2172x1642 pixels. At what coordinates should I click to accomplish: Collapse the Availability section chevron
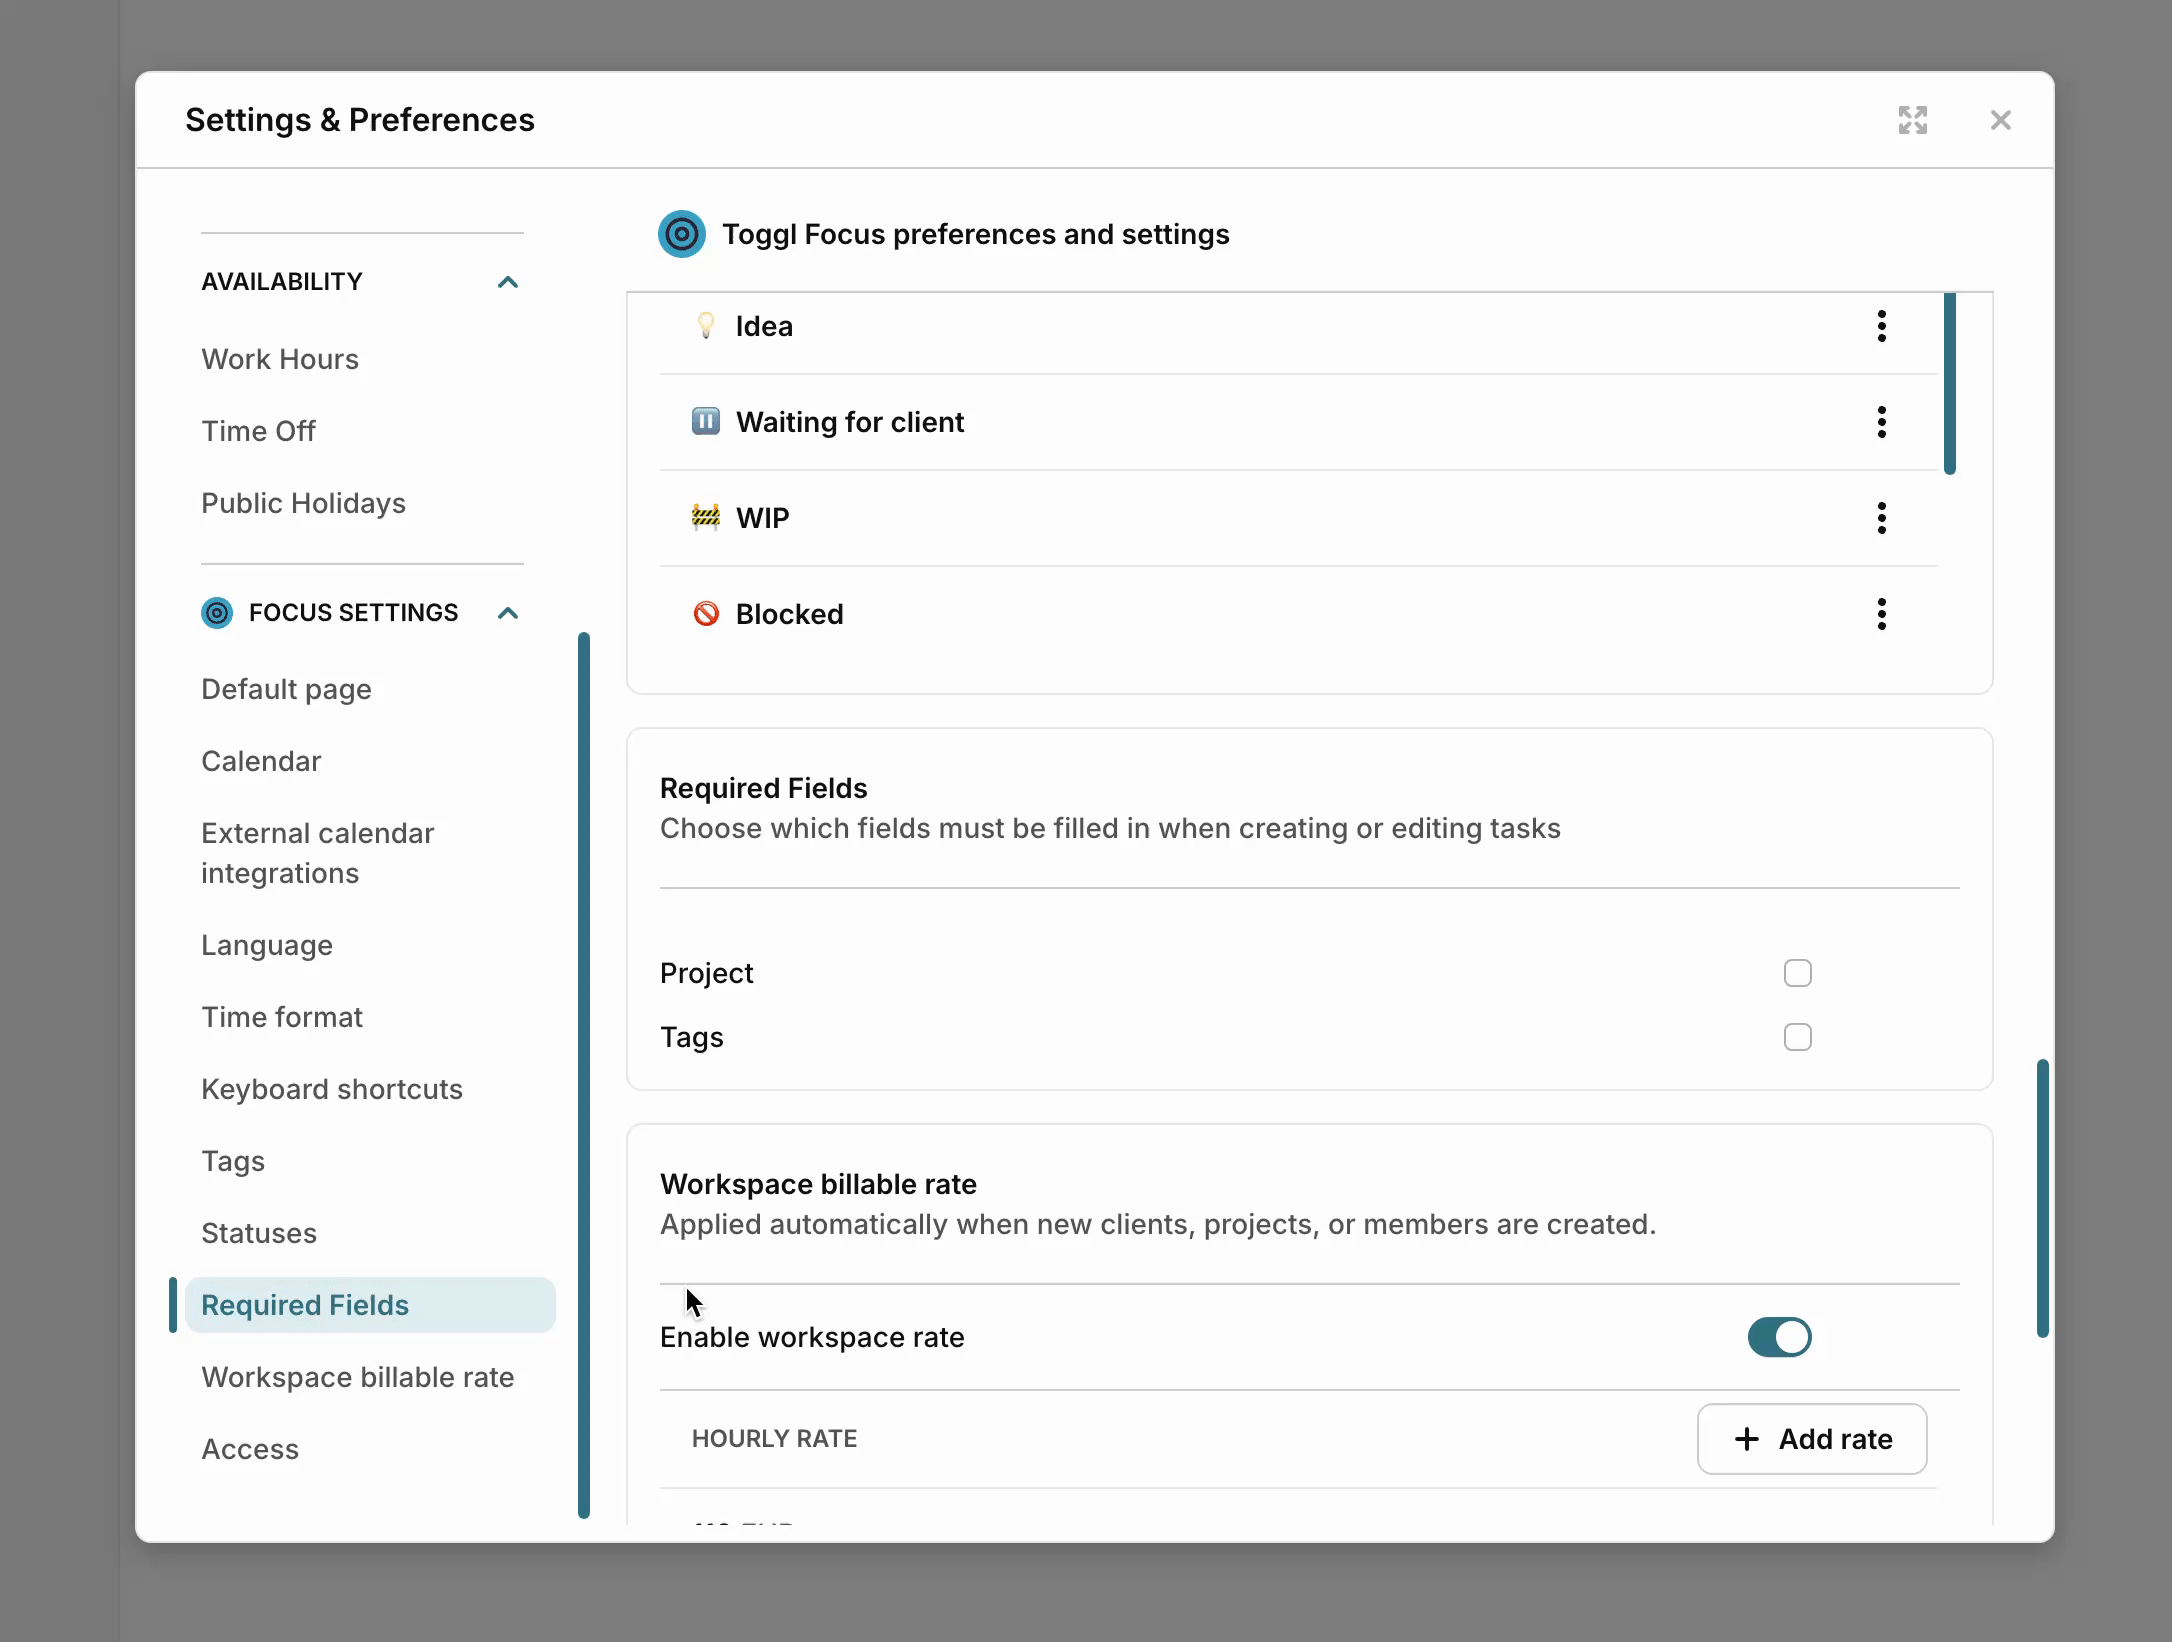508,282
